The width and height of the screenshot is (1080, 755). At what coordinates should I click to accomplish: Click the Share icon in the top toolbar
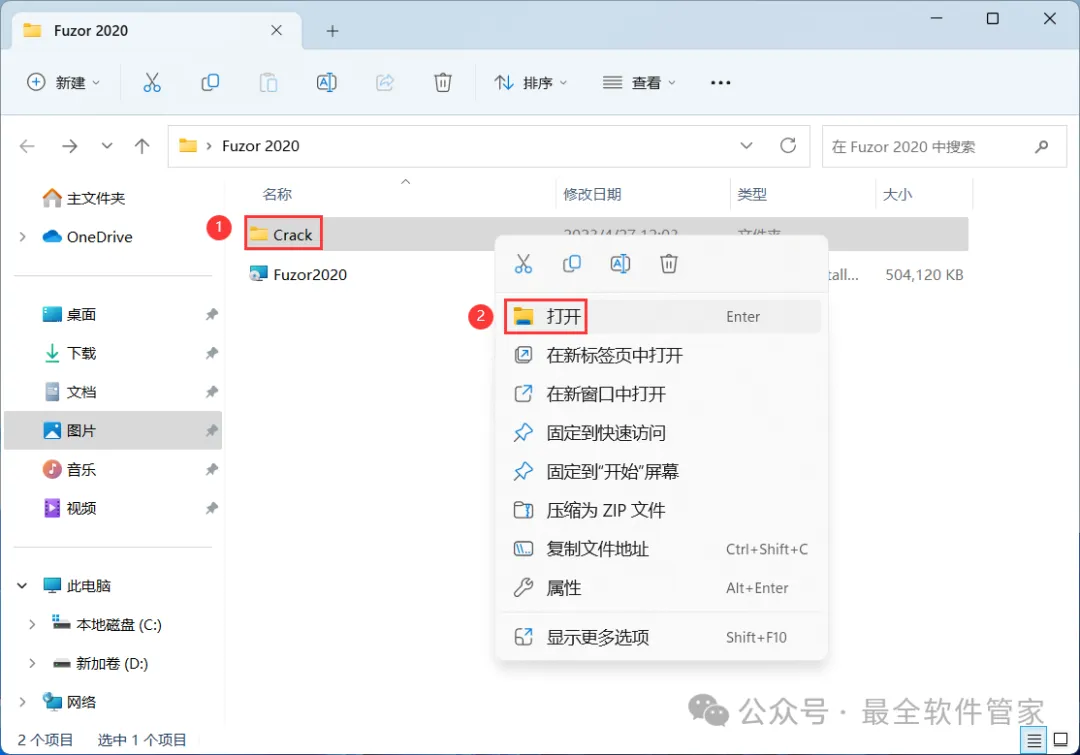[x=384, y=83]
